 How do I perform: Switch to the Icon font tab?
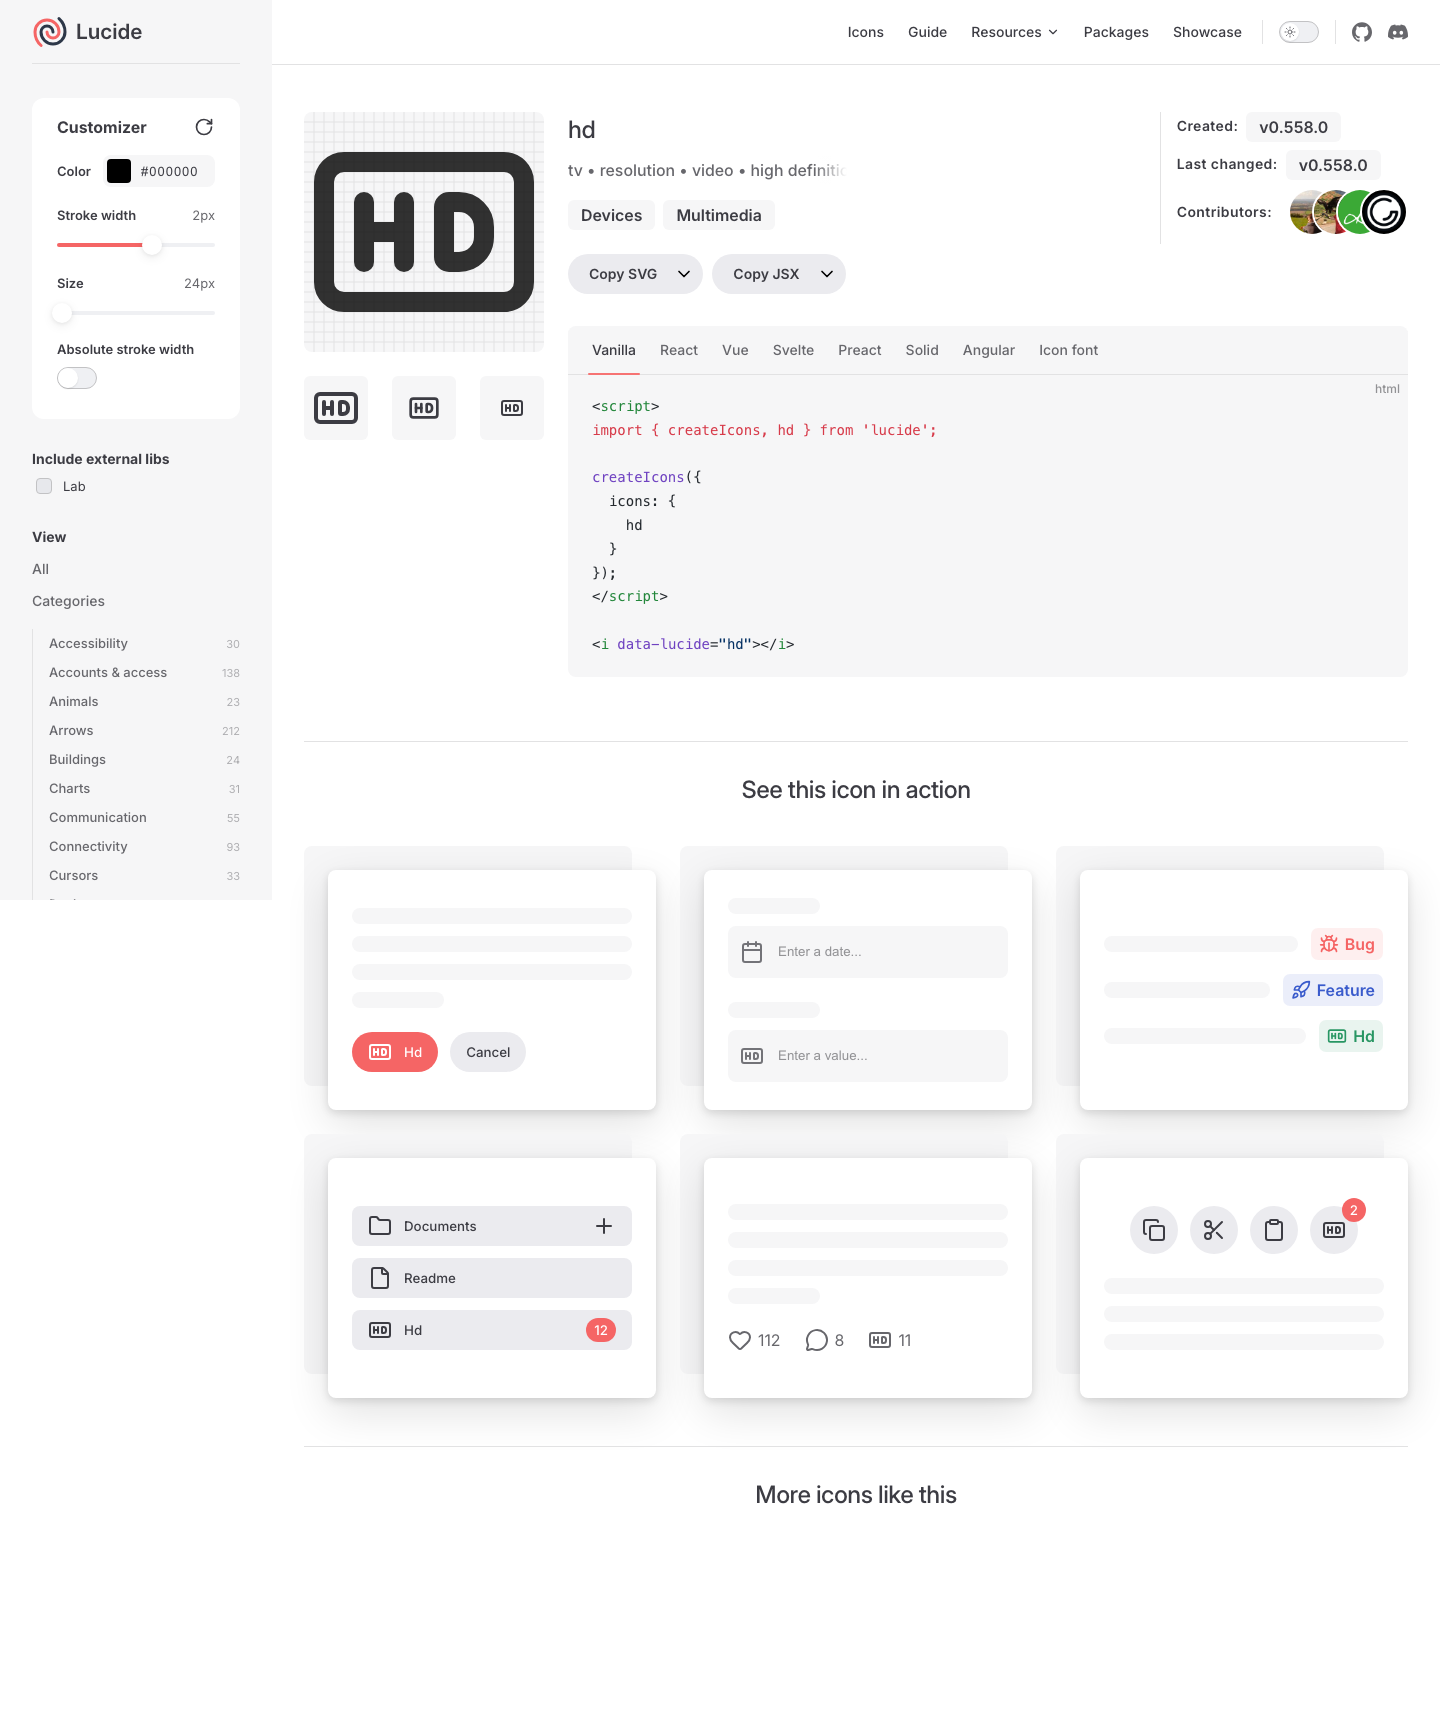point(1068,350)
